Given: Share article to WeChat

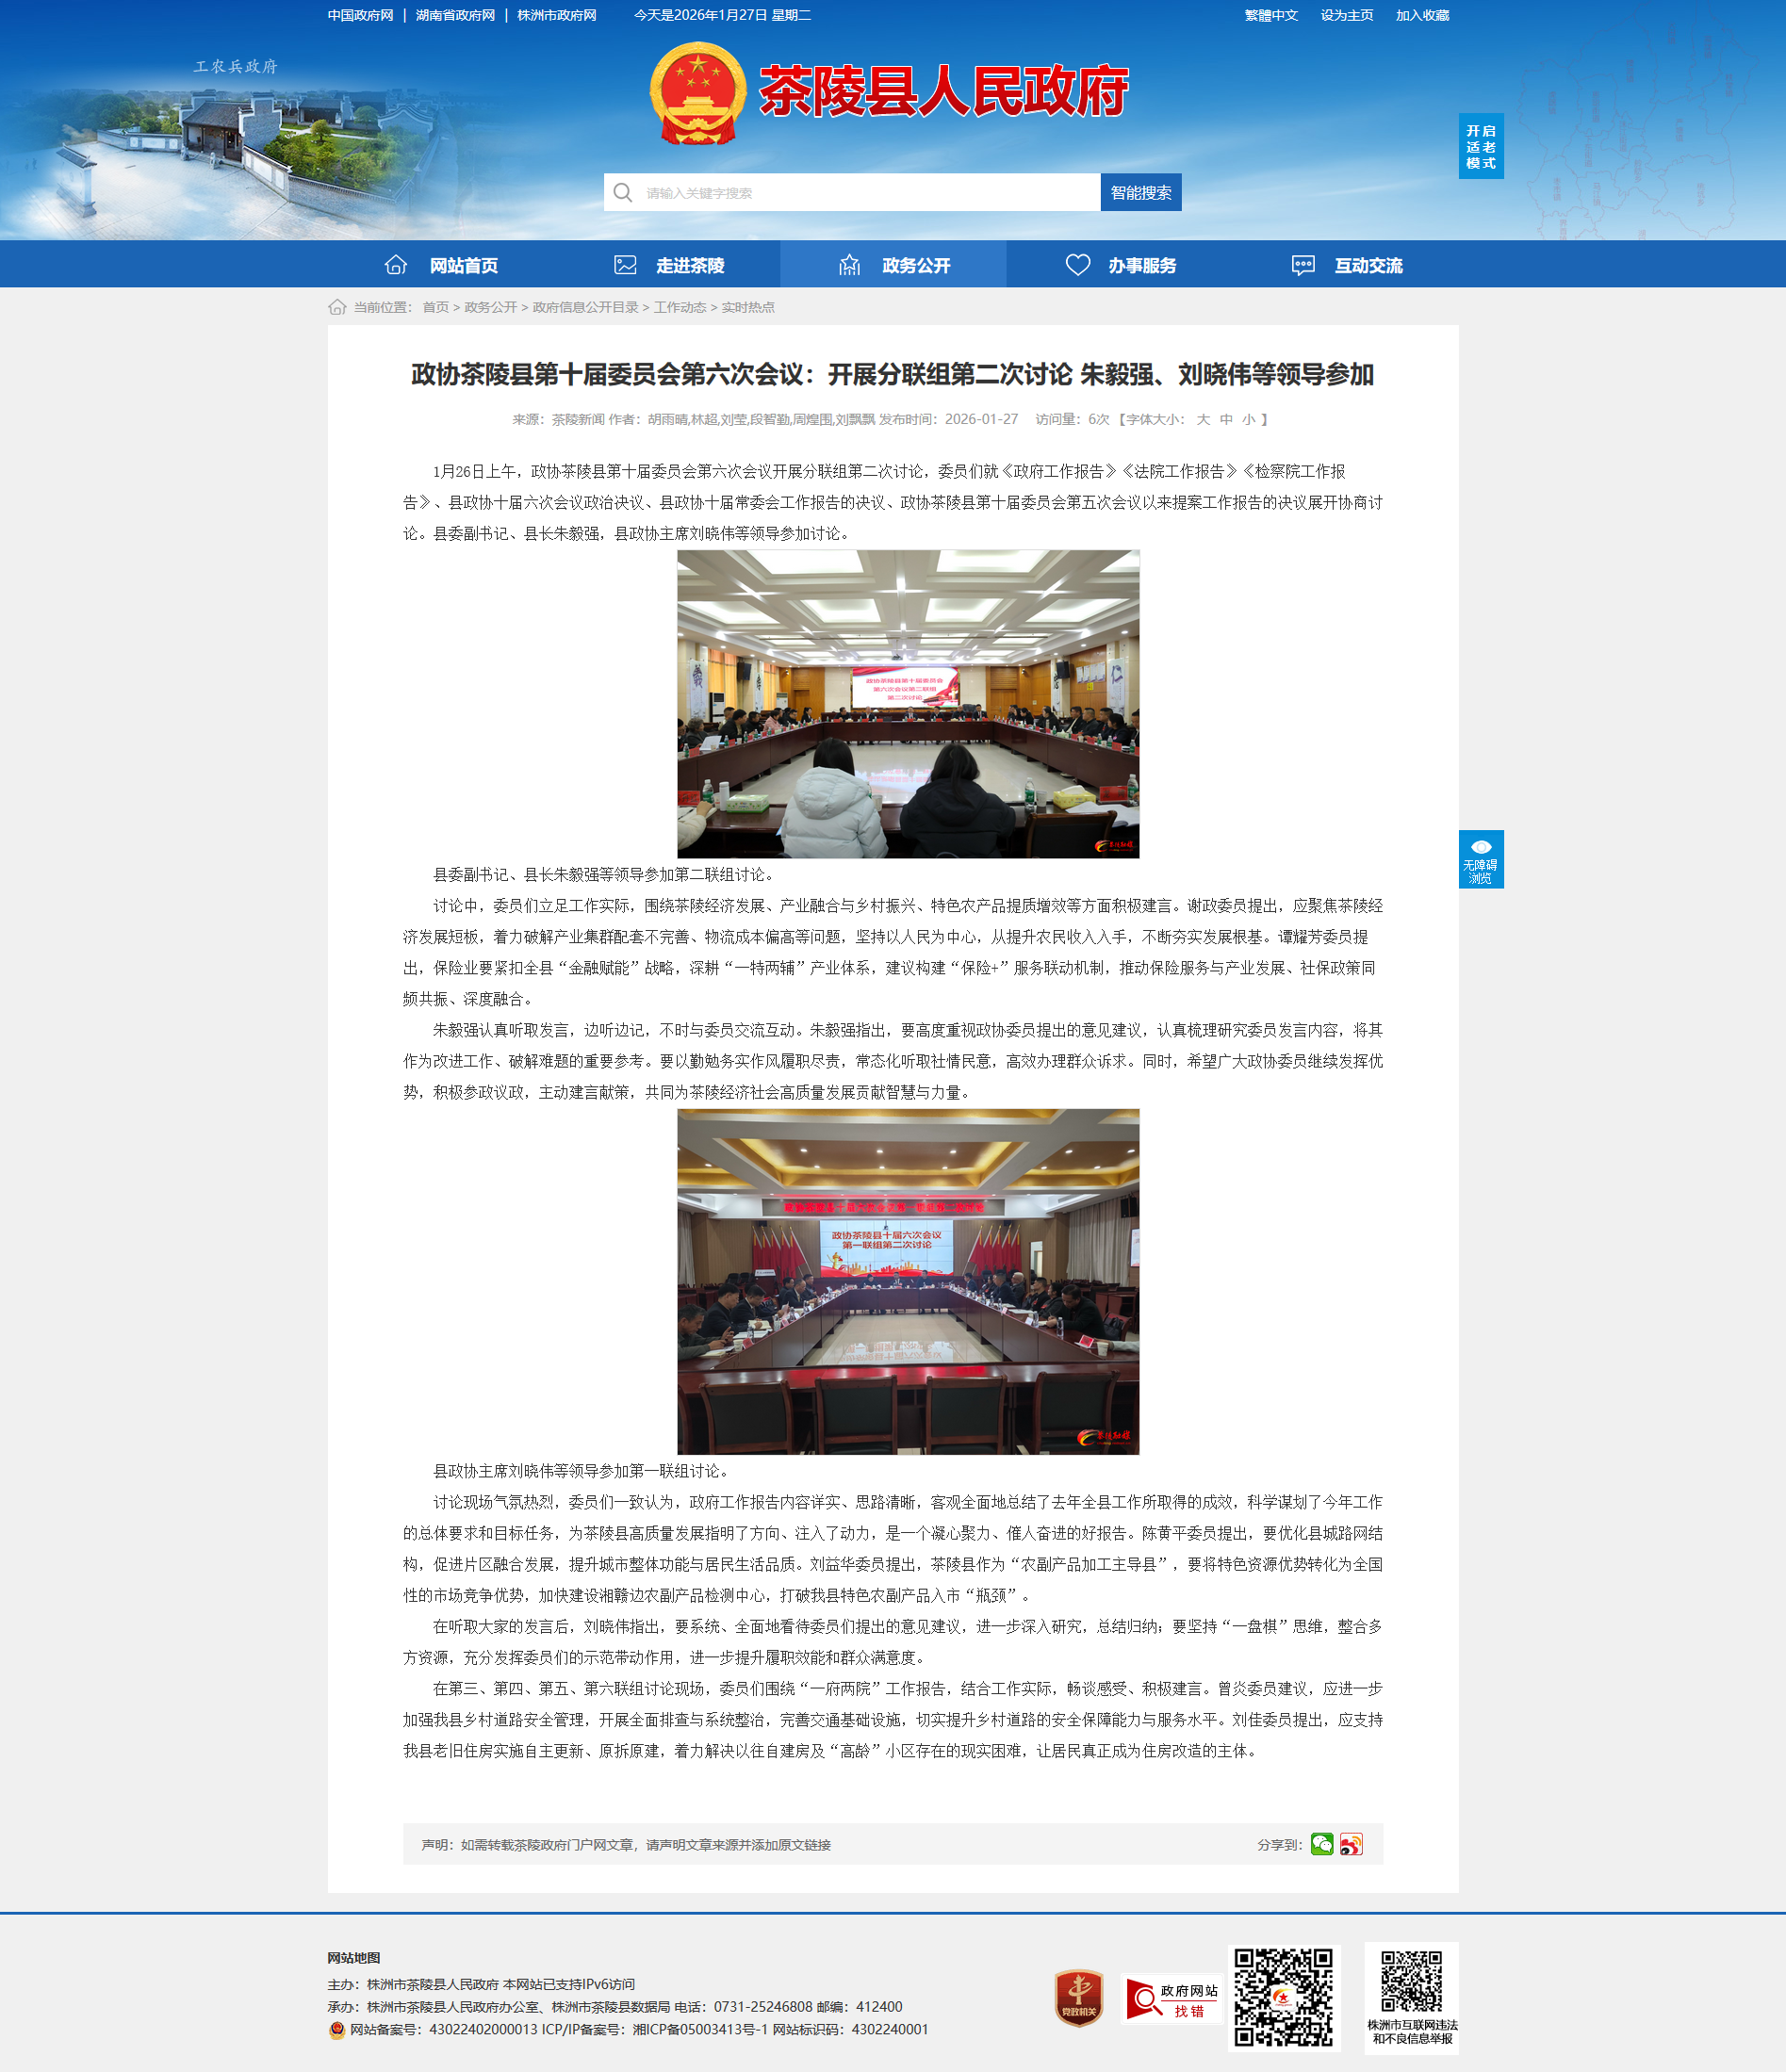Looking at the screenshot, I should (x=1321, y=1844).
